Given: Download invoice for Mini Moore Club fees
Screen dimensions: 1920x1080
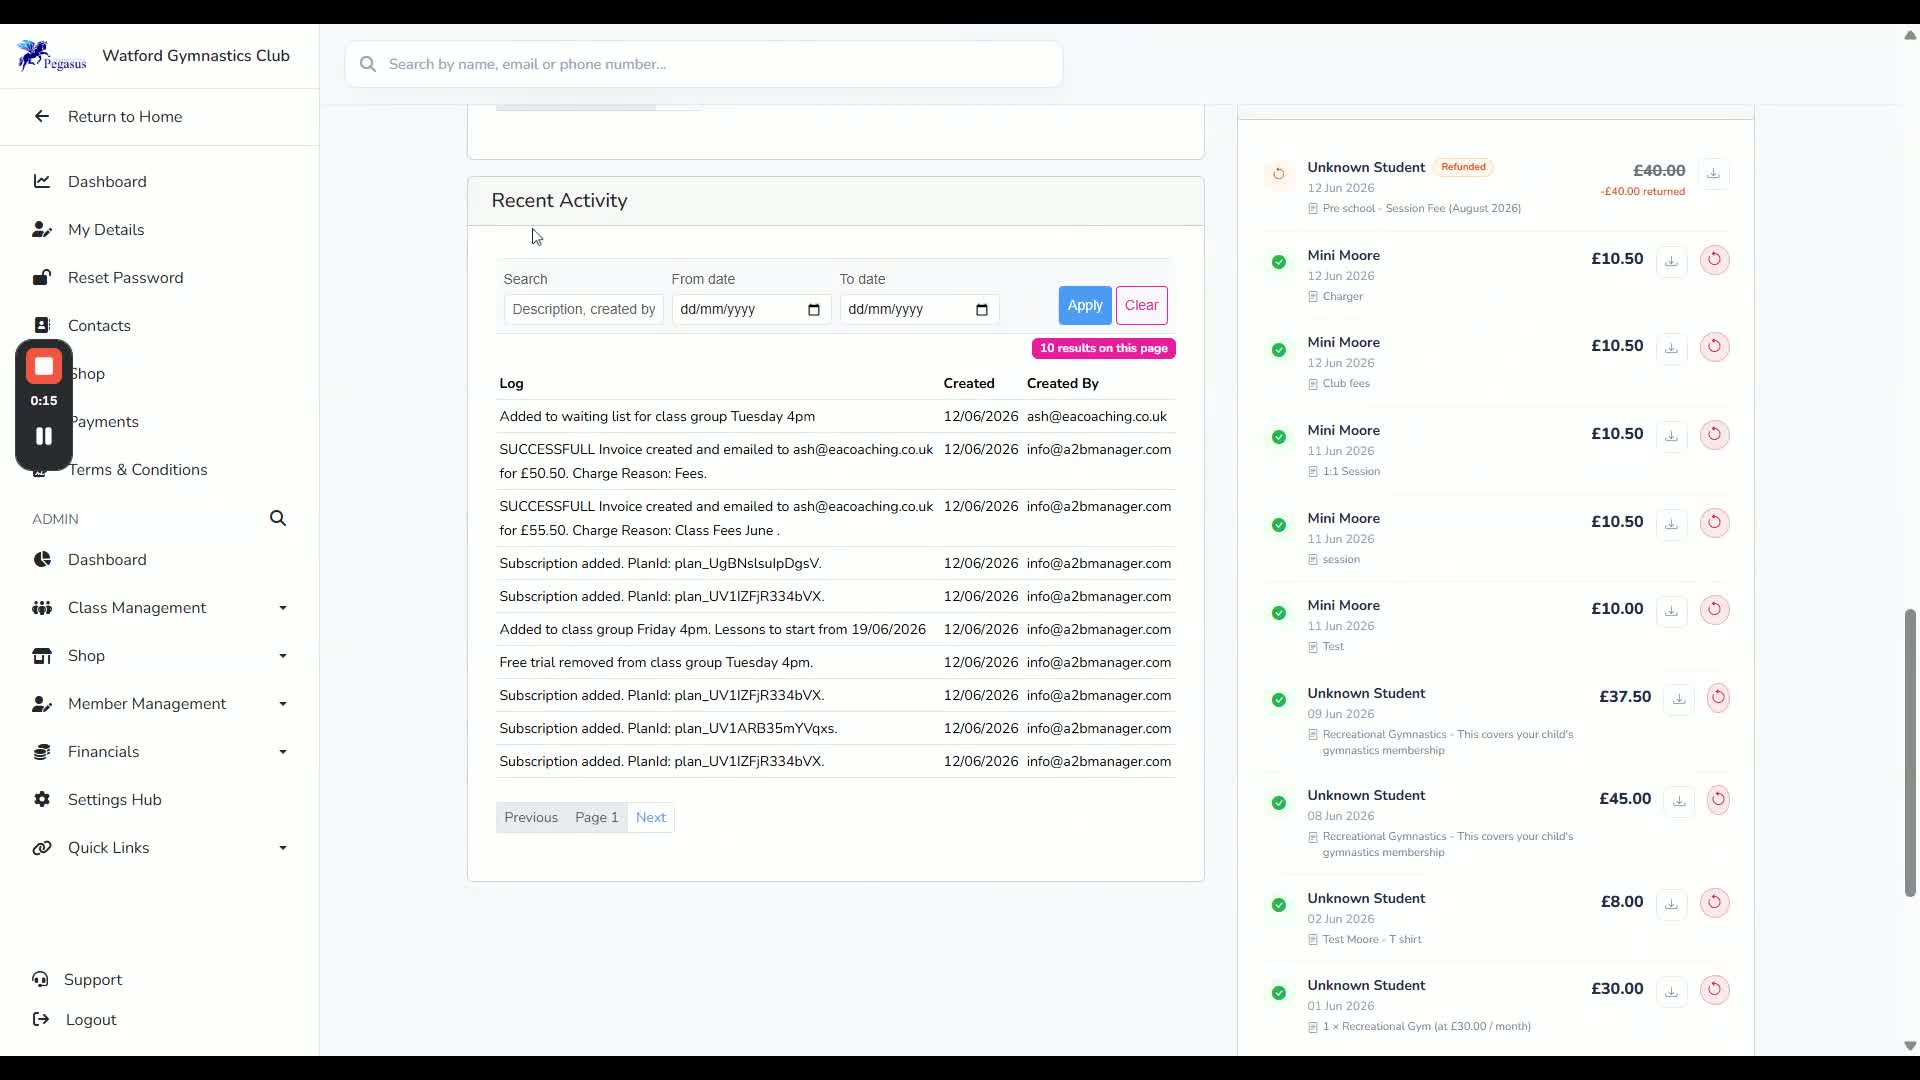Looking at the screenshot, I should coord(1671,348).
